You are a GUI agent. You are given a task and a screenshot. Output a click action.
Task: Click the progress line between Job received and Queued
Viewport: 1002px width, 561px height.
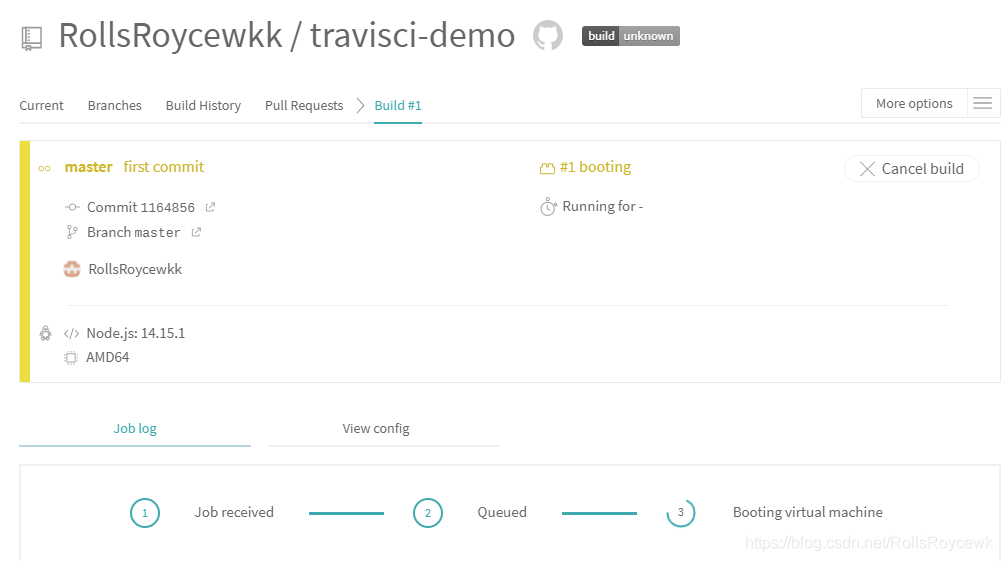[346, 513]
